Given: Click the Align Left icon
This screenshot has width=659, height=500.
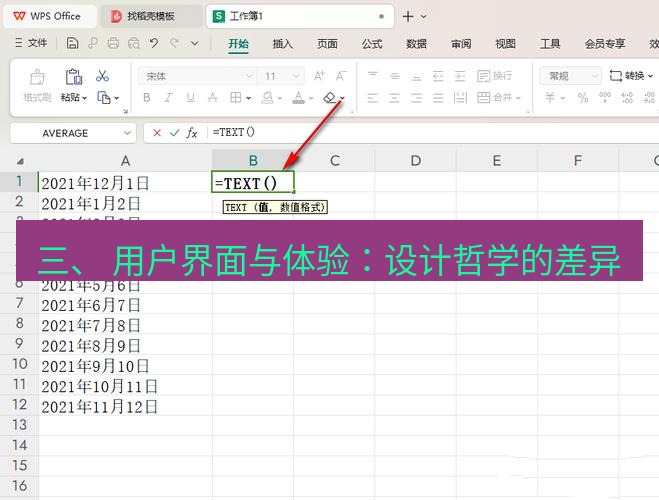Looking at the screenshot, I should pos(372,98).
